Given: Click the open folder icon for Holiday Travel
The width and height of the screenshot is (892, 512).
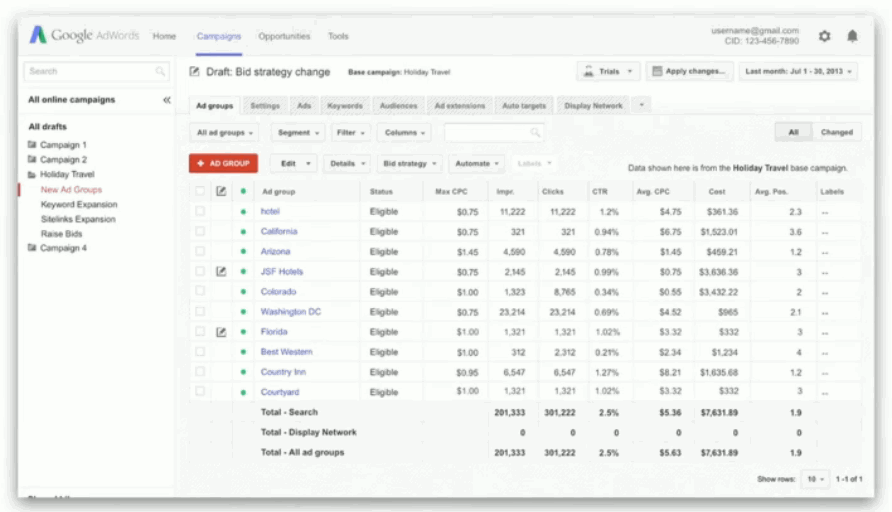Looking at the screenshot, I should (x=32, y=175).
